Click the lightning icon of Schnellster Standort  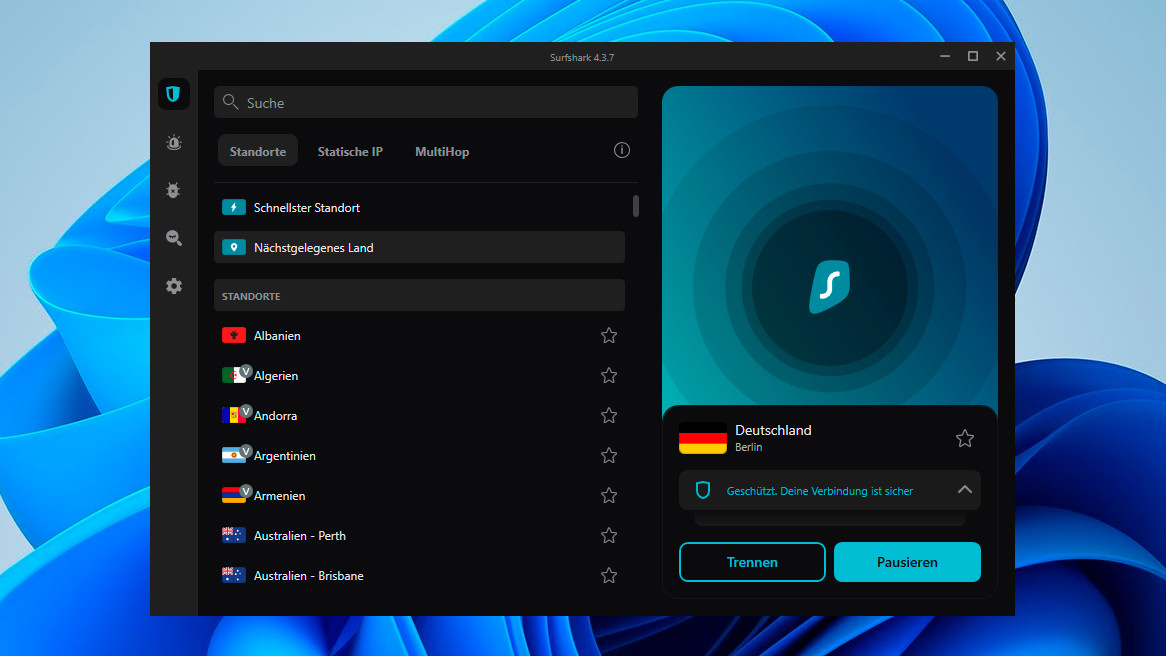click(x=233, y=207)
